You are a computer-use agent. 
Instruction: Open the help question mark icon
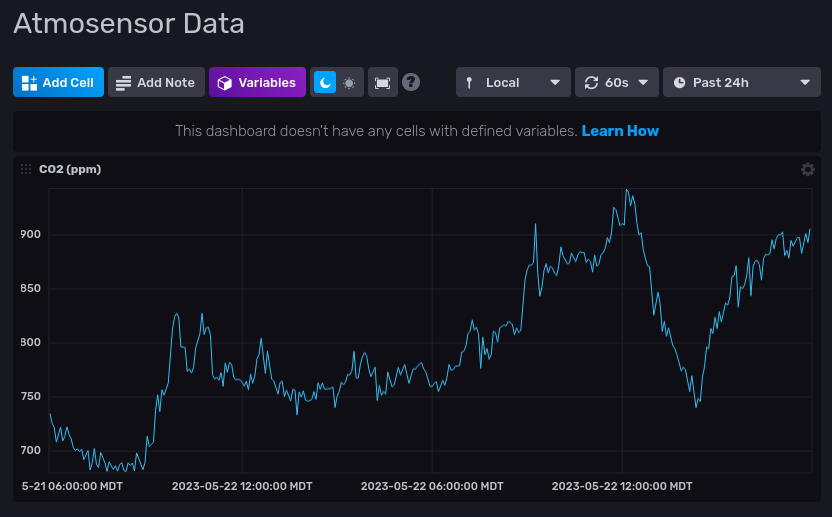[411, 82]
